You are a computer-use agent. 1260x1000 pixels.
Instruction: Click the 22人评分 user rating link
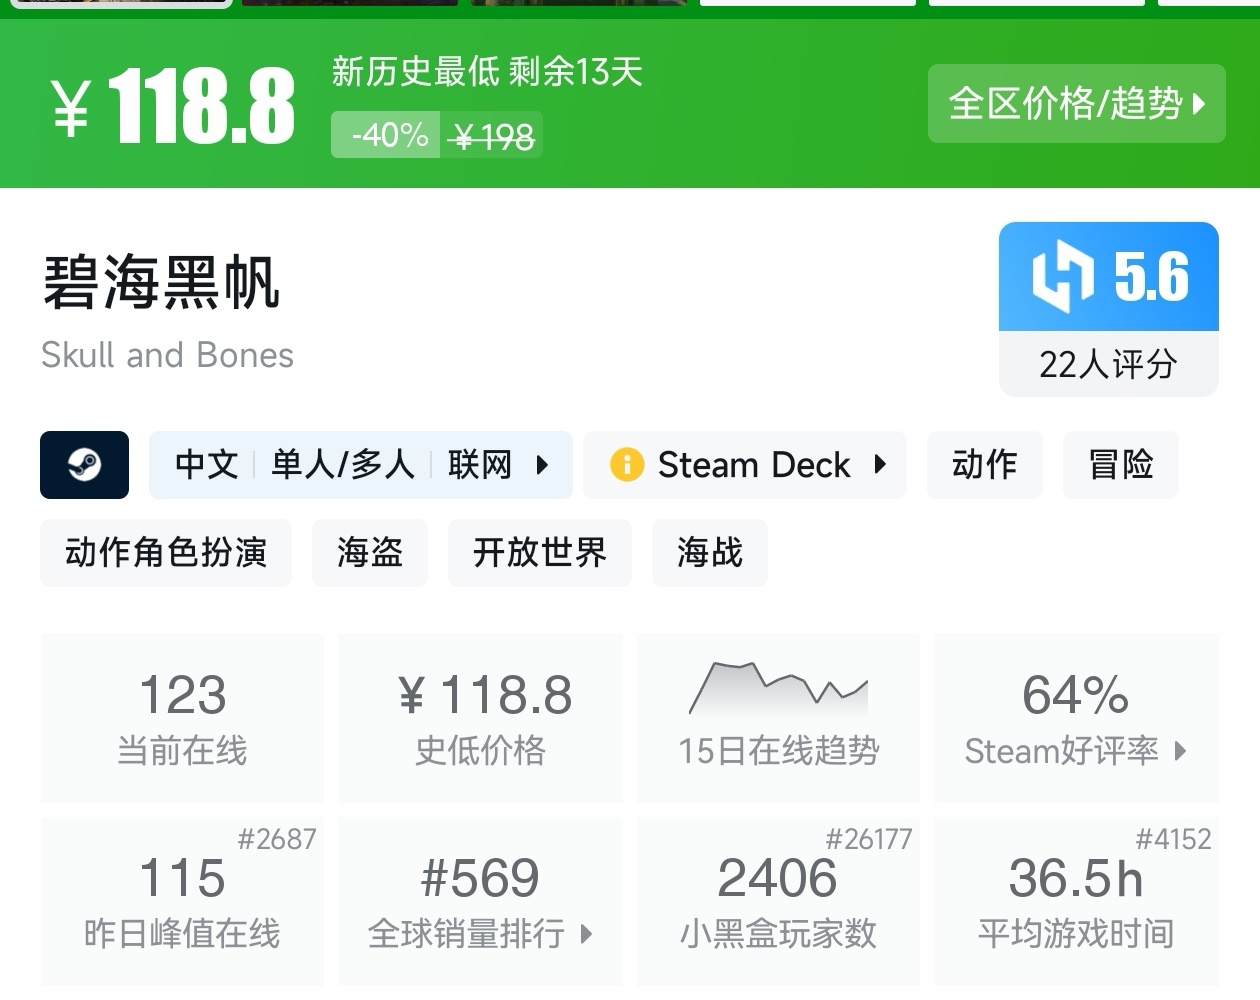[1108, 367]
